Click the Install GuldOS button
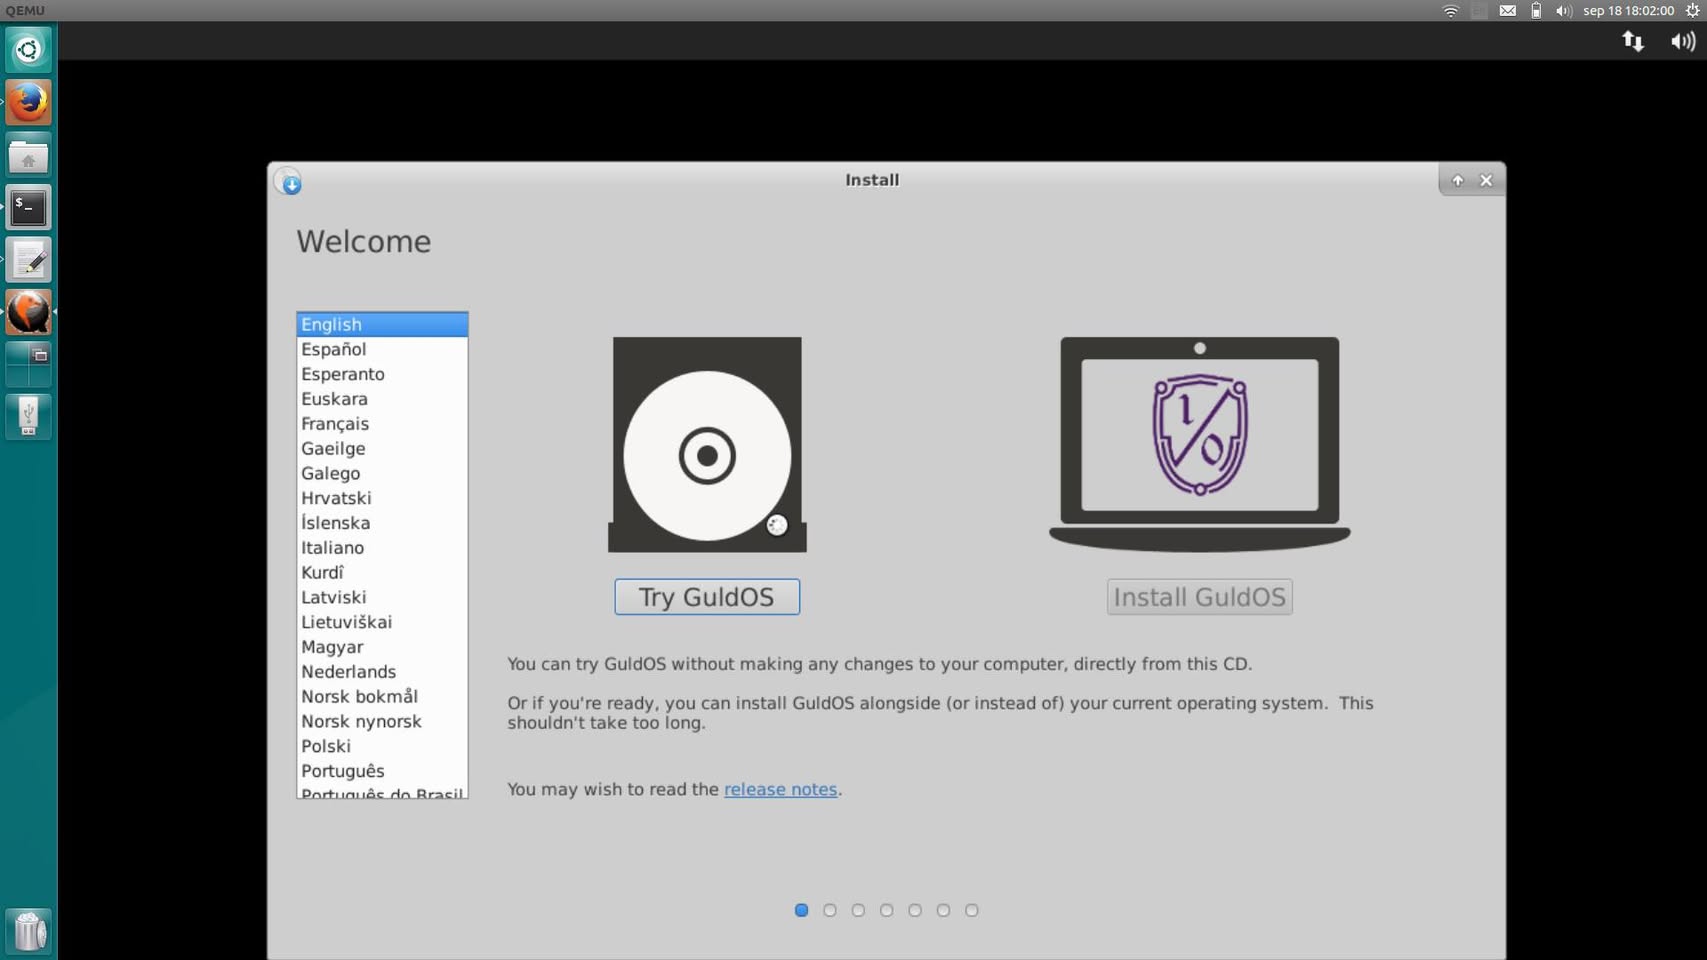1707x960 pixels. tap(1199, 597)
